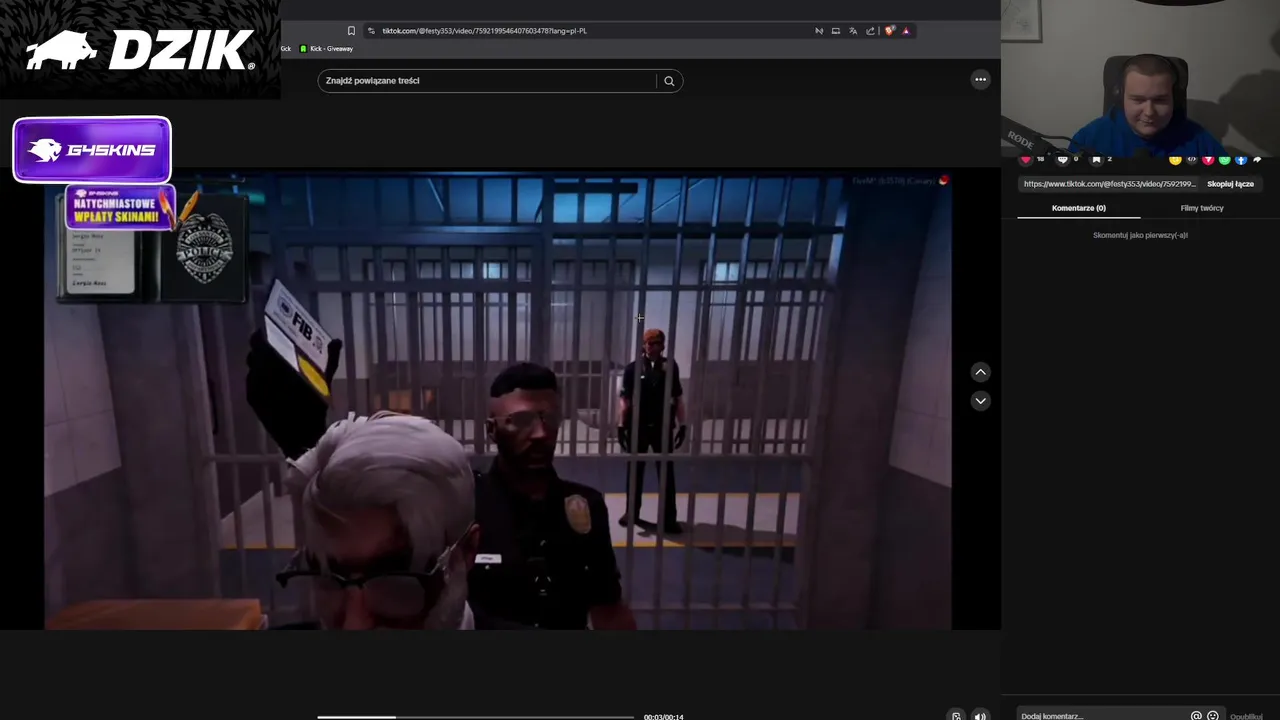Click the Brave rewards triangle icon
The image size is (1280, 720).
[906, 31]
